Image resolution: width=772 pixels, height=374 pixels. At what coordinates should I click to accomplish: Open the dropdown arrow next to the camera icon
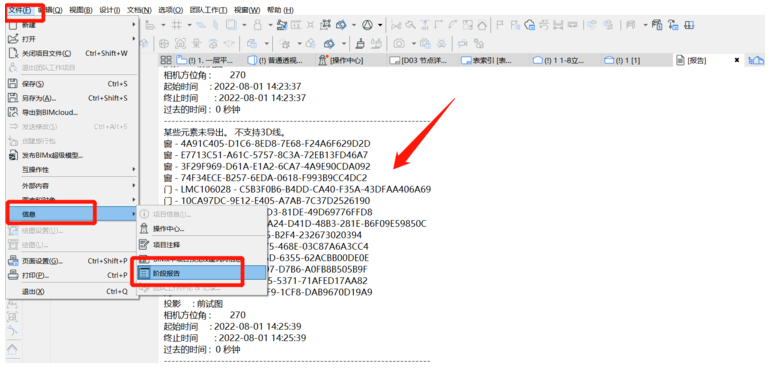[413, 43]
